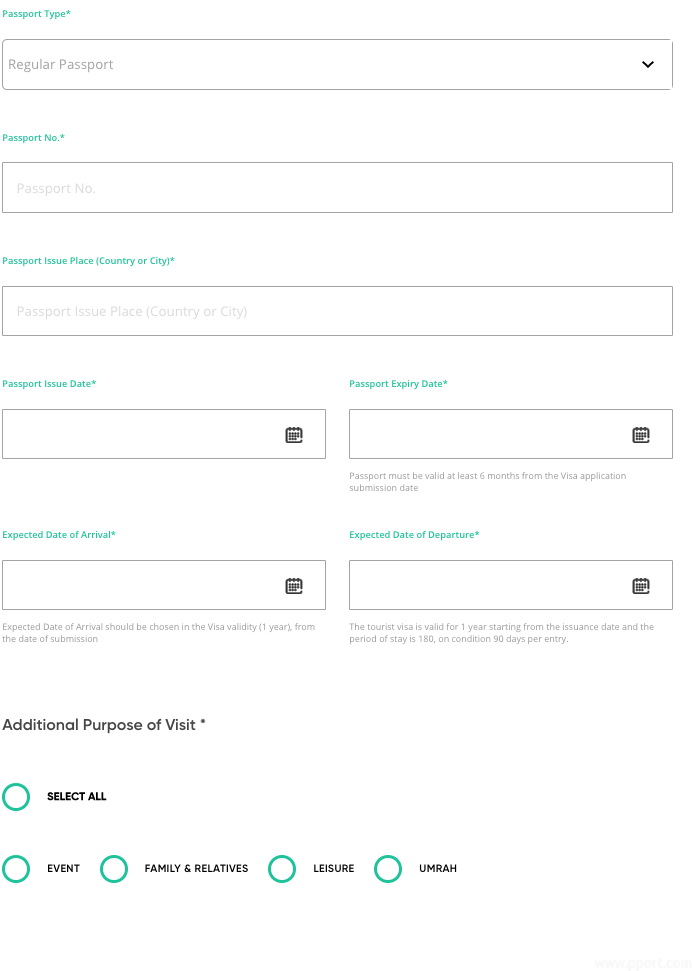Click the Expected Date of Arrival field
This screenshot has width=692, height=971.
(140, 586)
